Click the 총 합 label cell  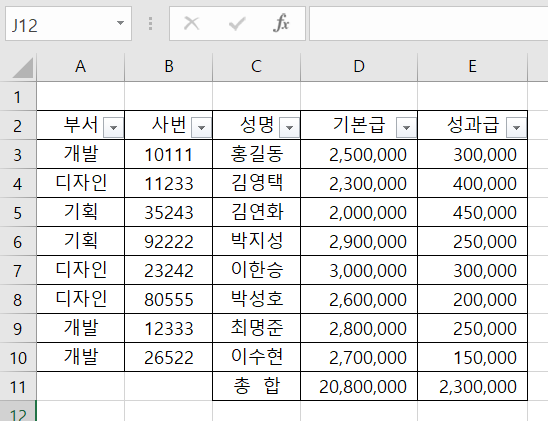(x=257, y=386)
